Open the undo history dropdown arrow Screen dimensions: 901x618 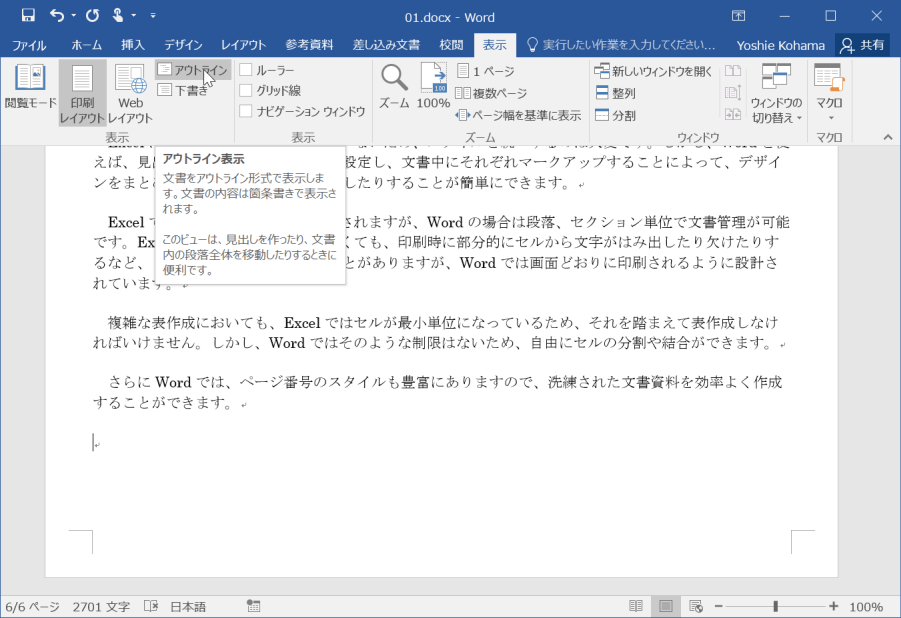pos(74,16)
